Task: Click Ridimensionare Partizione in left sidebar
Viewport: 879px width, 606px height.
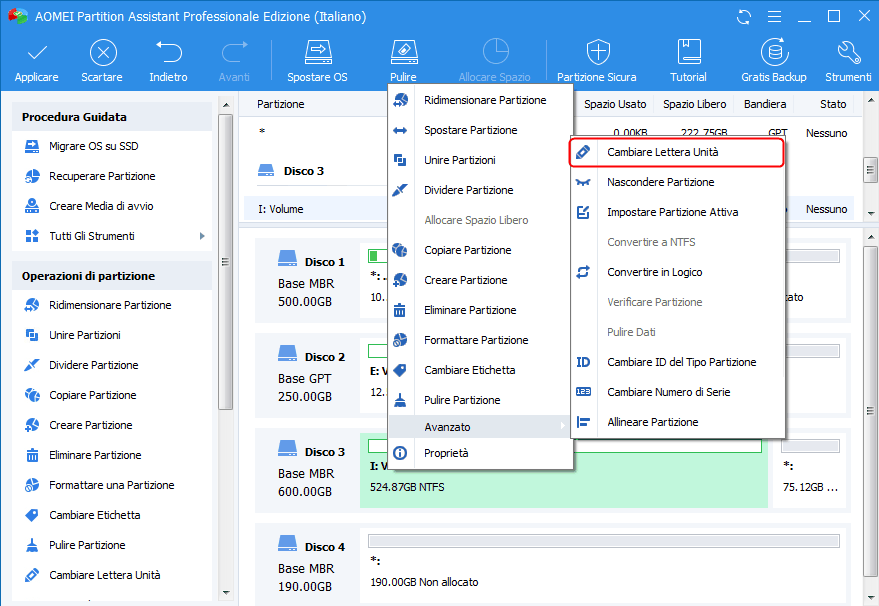Action: tap(112, 305)
